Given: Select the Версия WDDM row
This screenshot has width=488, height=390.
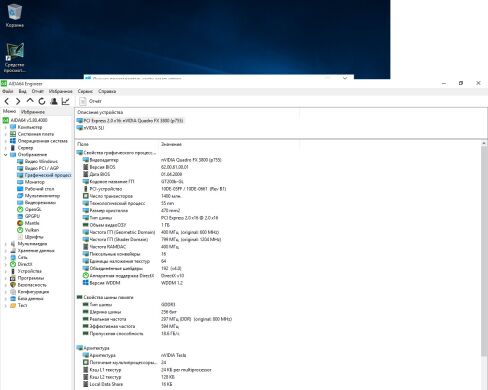Looking at the screenshot, I should tap(133, 283).
